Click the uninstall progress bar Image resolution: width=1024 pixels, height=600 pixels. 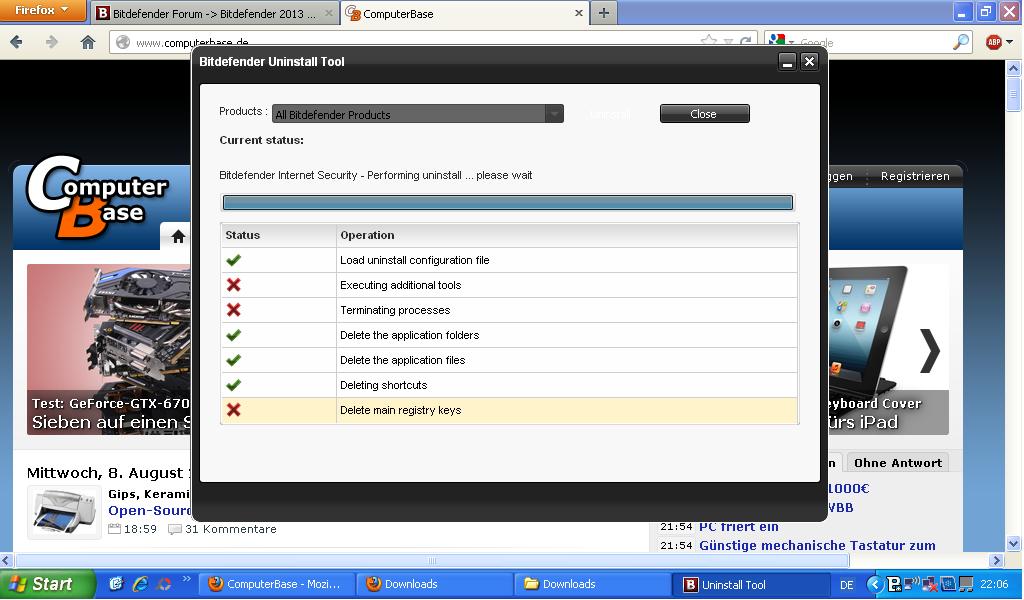[x=507, y=202]
